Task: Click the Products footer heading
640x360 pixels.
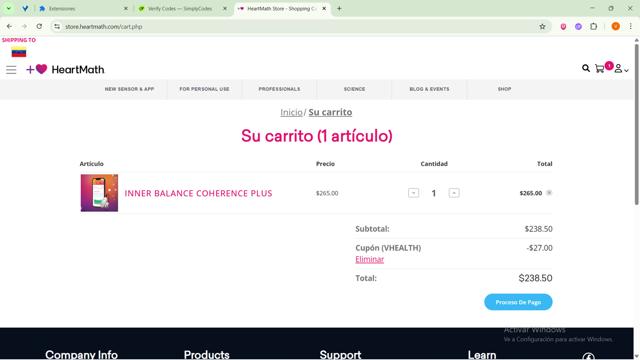Action: pyautogui.click(x=207, y=355)
